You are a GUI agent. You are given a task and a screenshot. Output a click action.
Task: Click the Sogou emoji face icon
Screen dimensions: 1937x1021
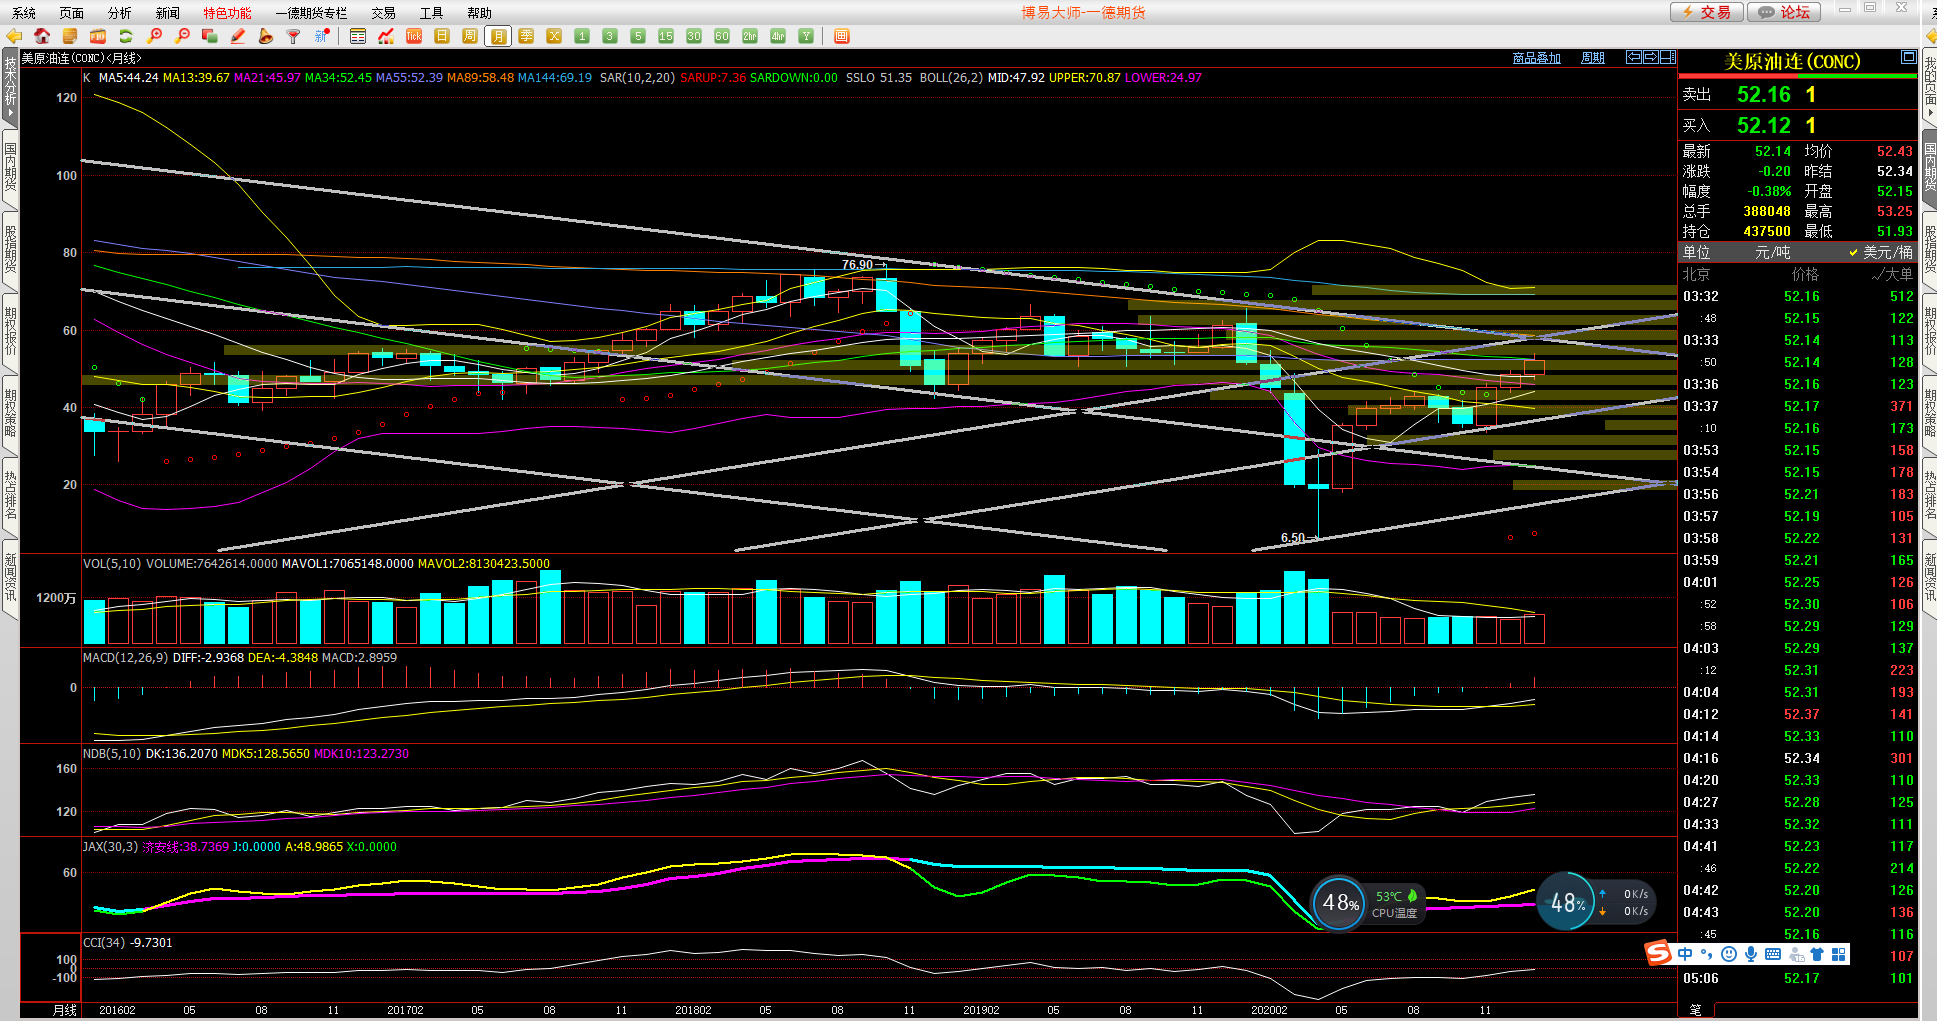[x=1729, y=954]
